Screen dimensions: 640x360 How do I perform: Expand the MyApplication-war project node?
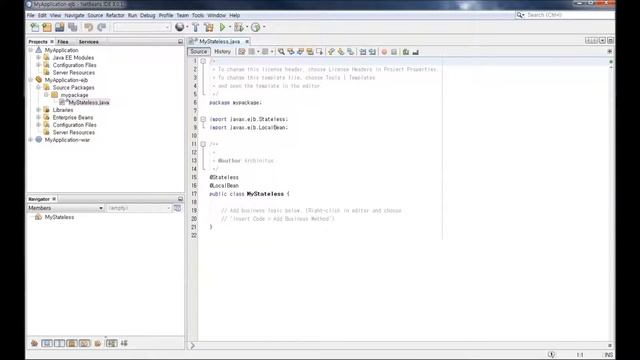pyautogui.click(x=31, y=140)
